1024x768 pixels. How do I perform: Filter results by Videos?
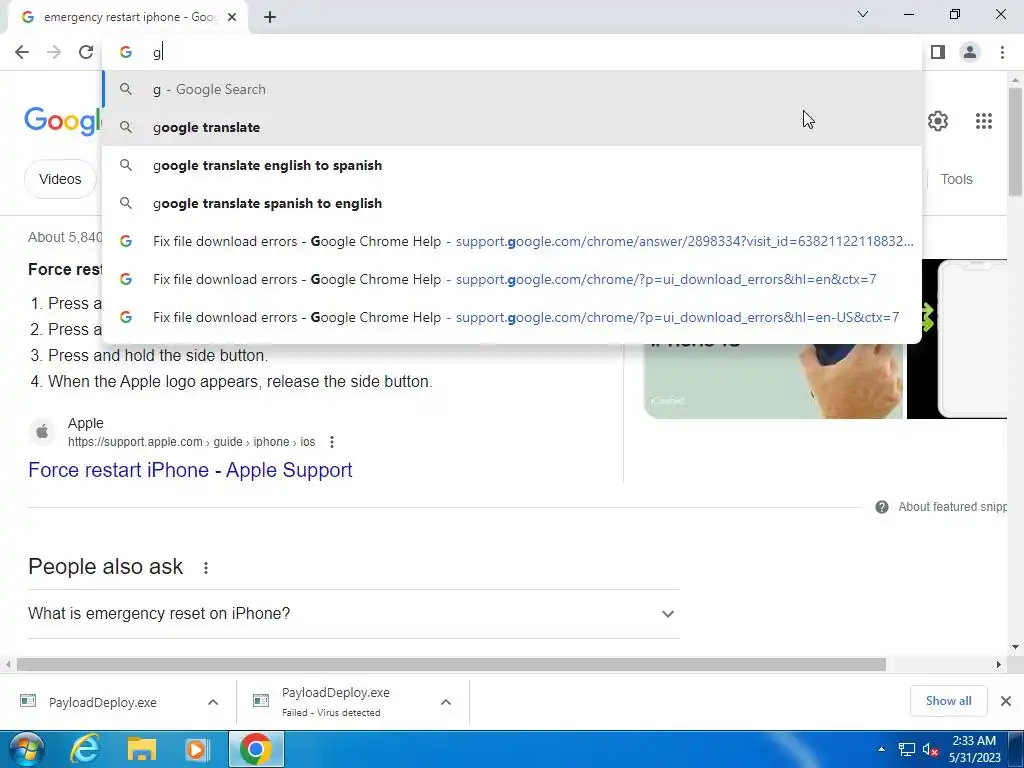point(60,179)
